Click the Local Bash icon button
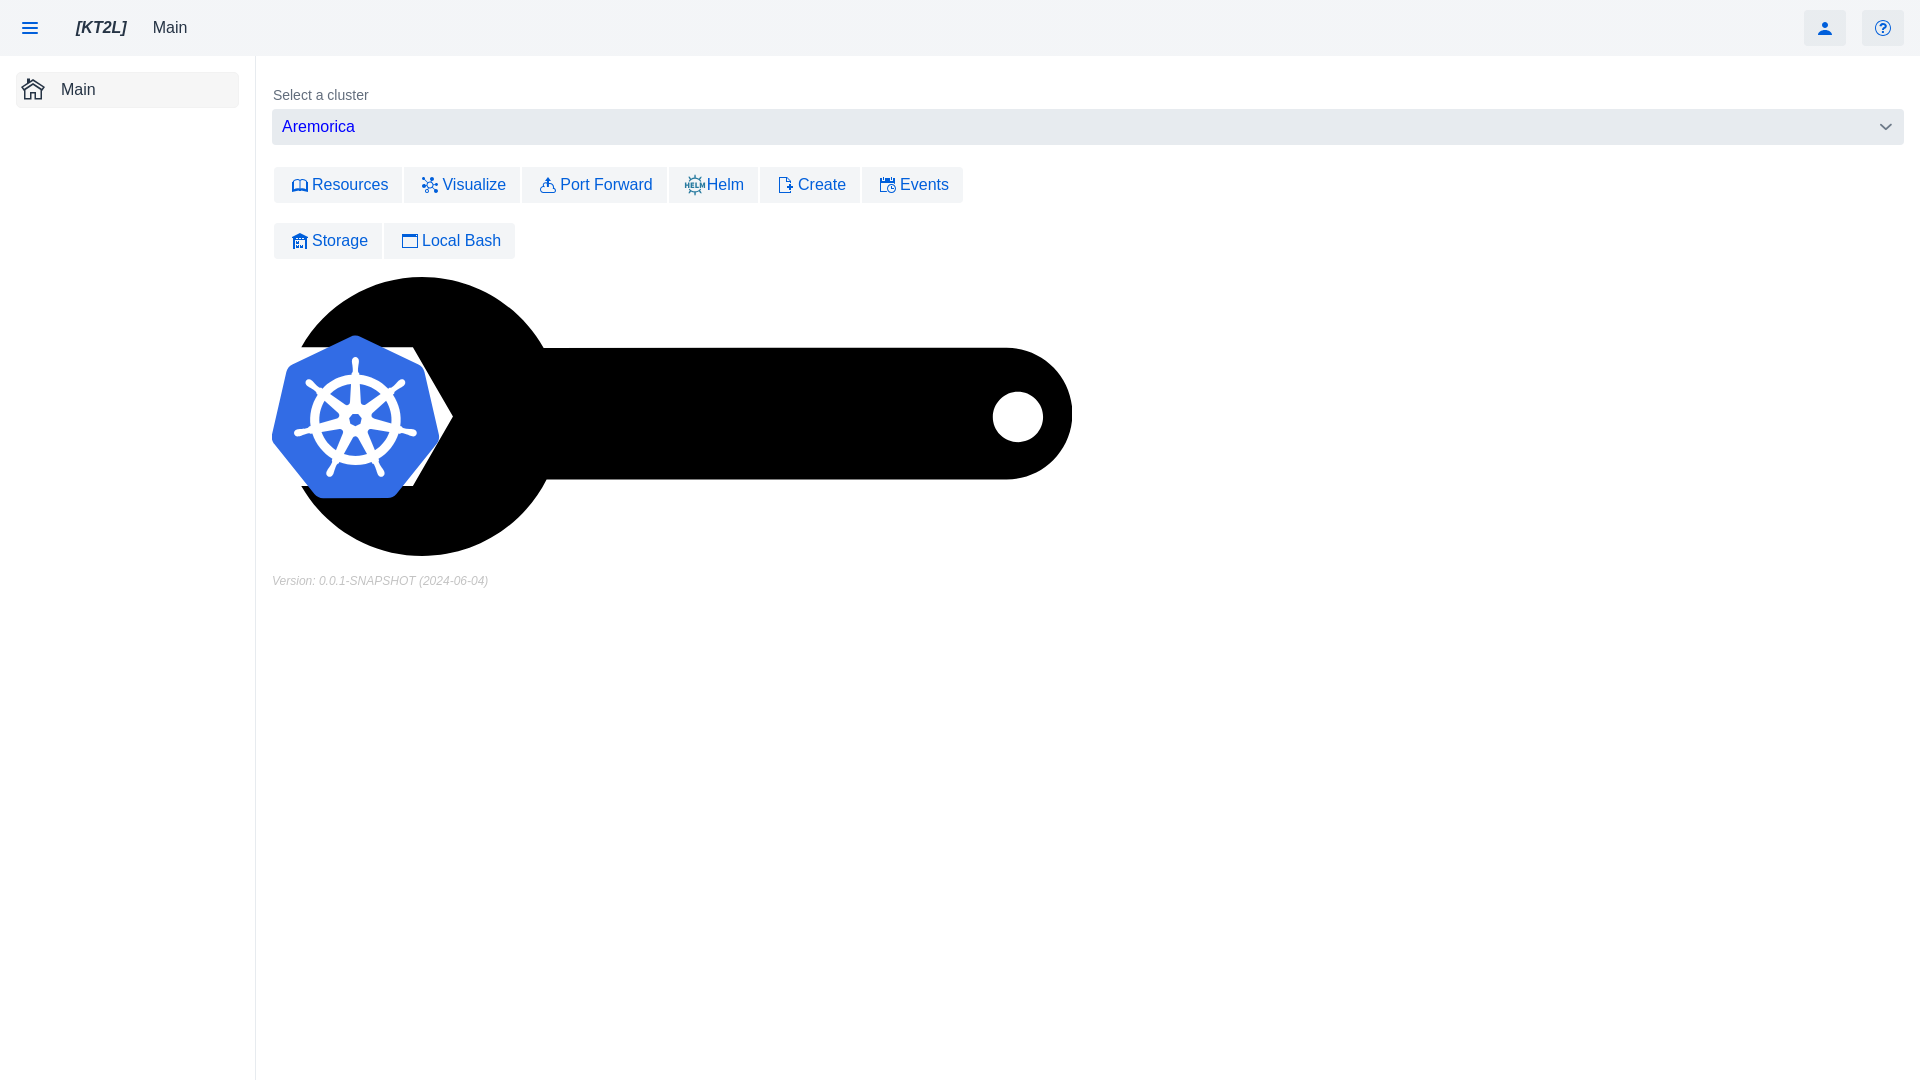 [410, 241]
